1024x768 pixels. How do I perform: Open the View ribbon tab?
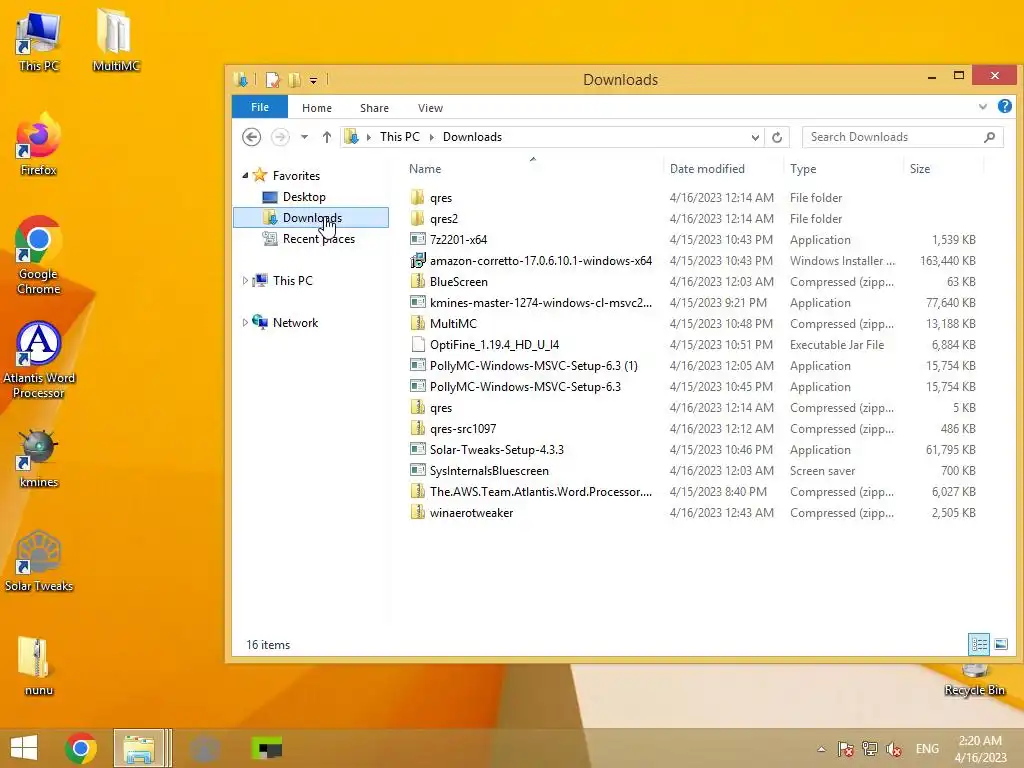tap(430, 108)
